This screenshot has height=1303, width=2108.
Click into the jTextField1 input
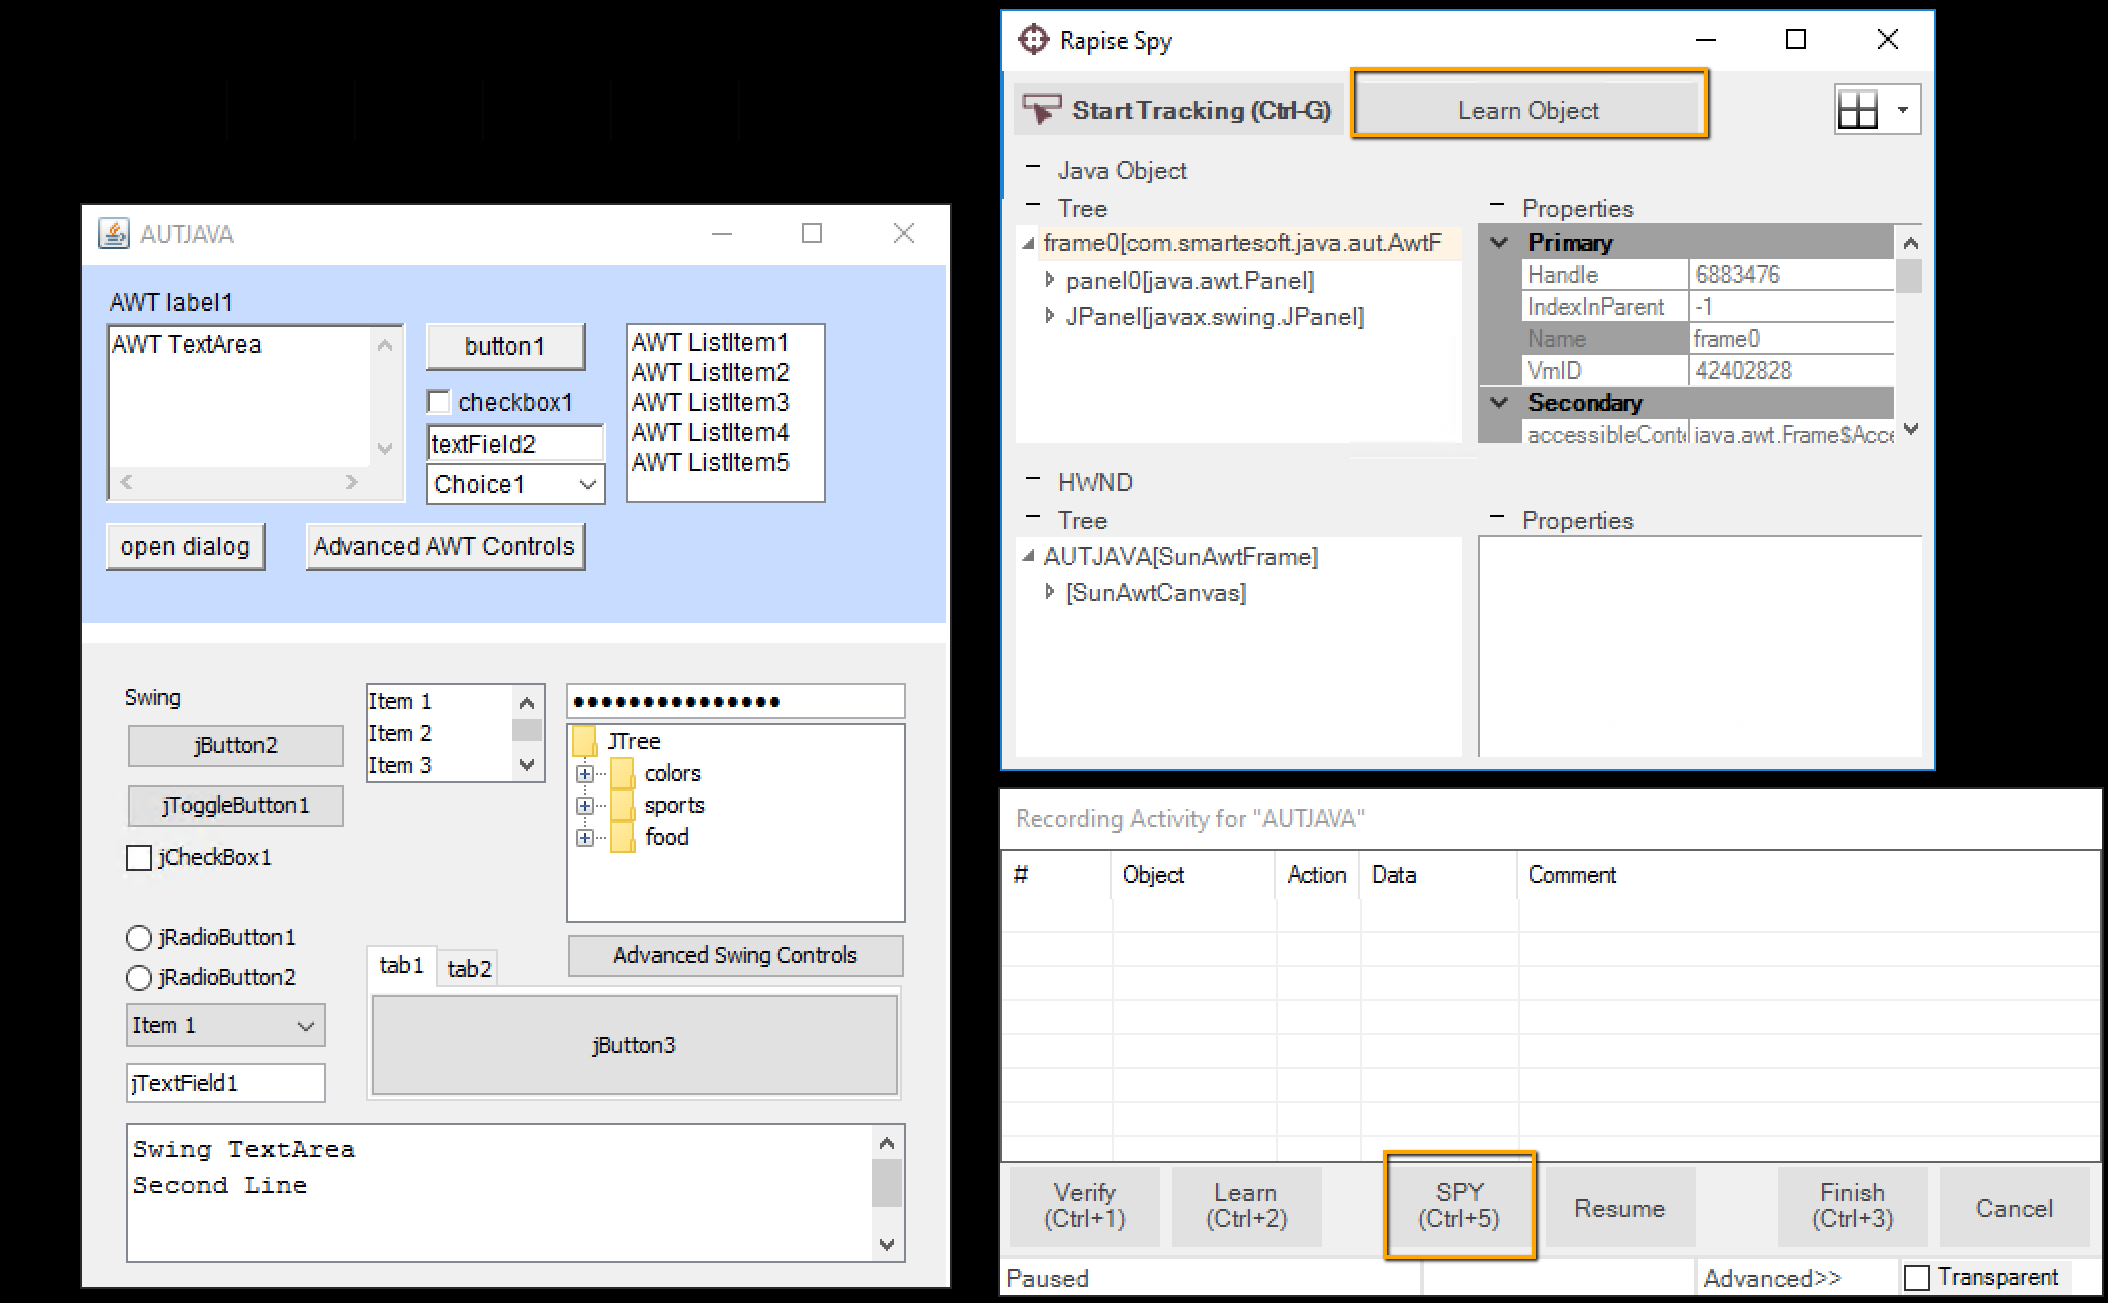[225, 1083]
